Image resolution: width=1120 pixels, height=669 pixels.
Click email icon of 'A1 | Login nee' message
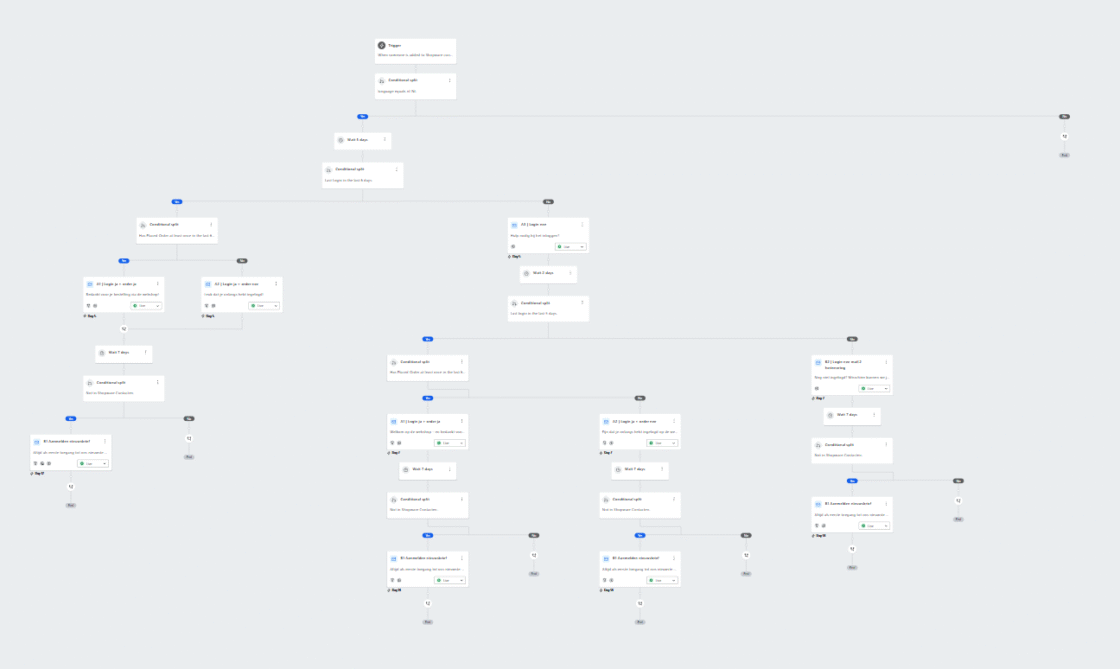pyautogui.click(x=514, y=226)
